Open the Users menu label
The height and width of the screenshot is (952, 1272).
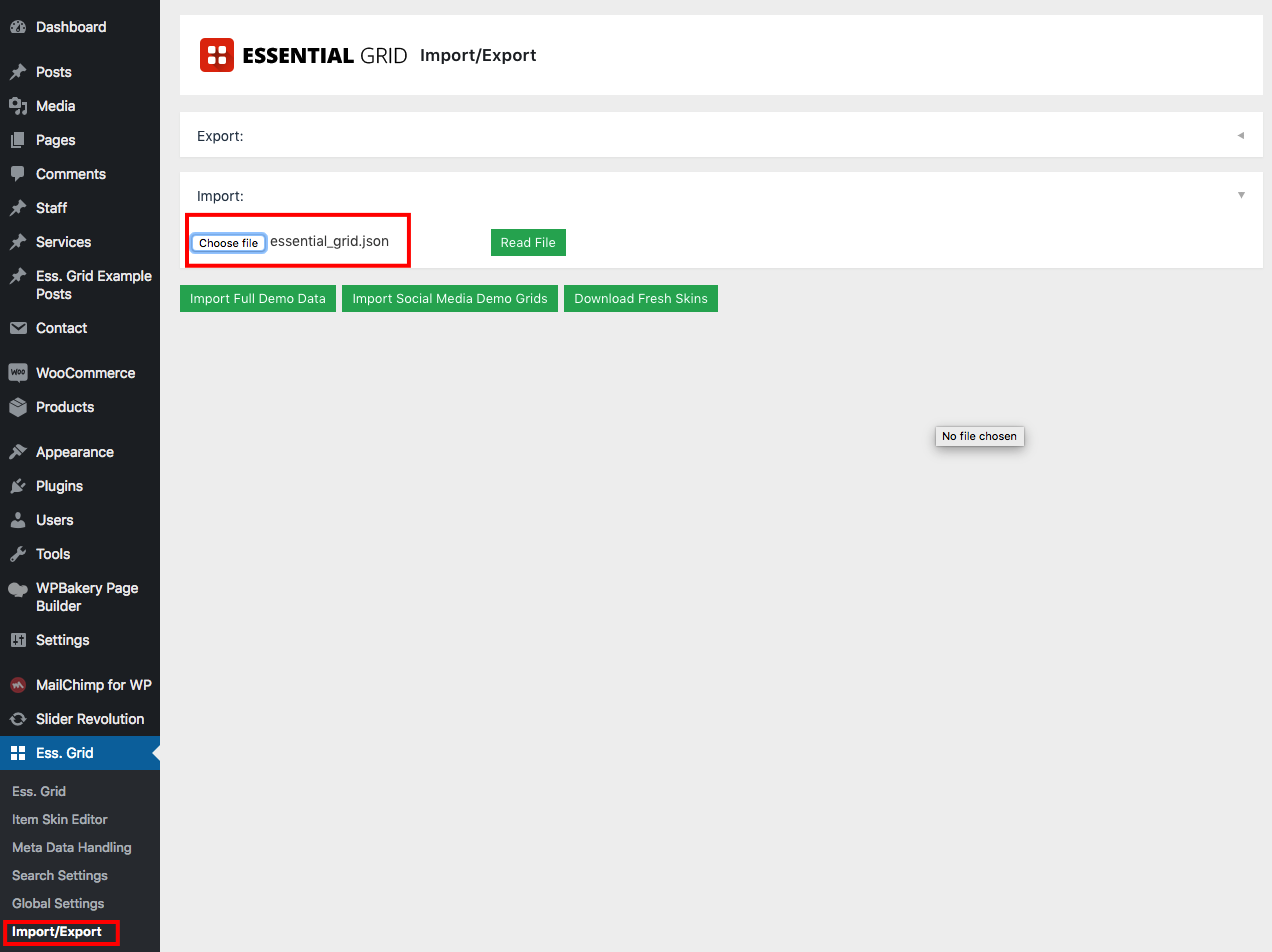click(55, 520)
